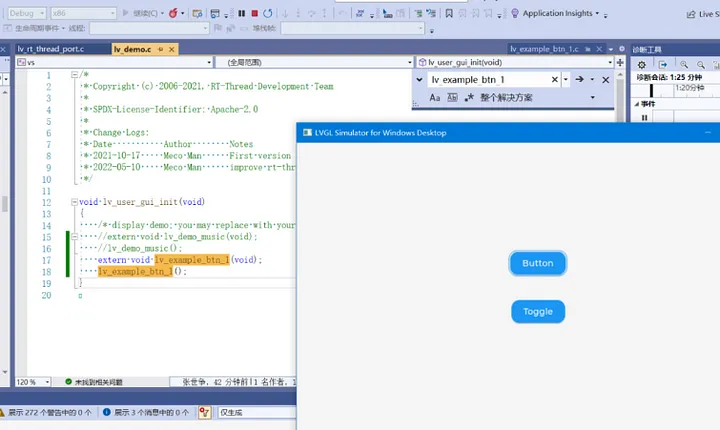Viewport: 720px width, 430px height.
Task: Open the build-only (仅生成) dropdown
Action: (257, 413)
